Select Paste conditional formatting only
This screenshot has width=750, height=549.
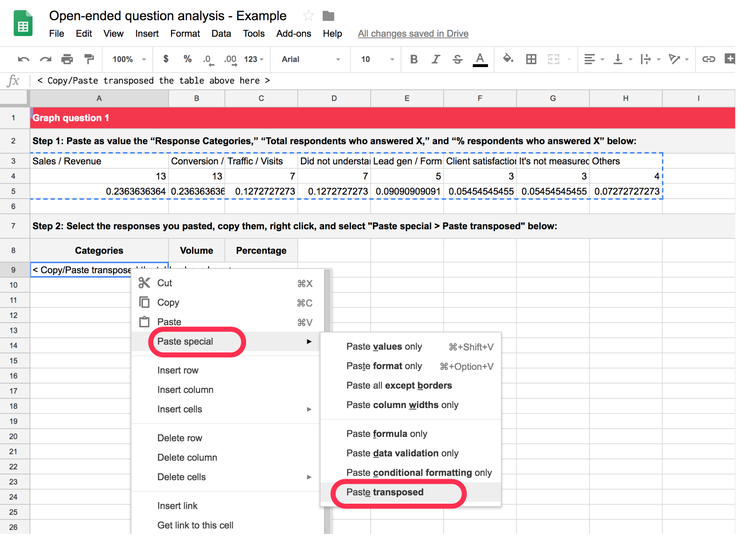(x=411, y=472)
